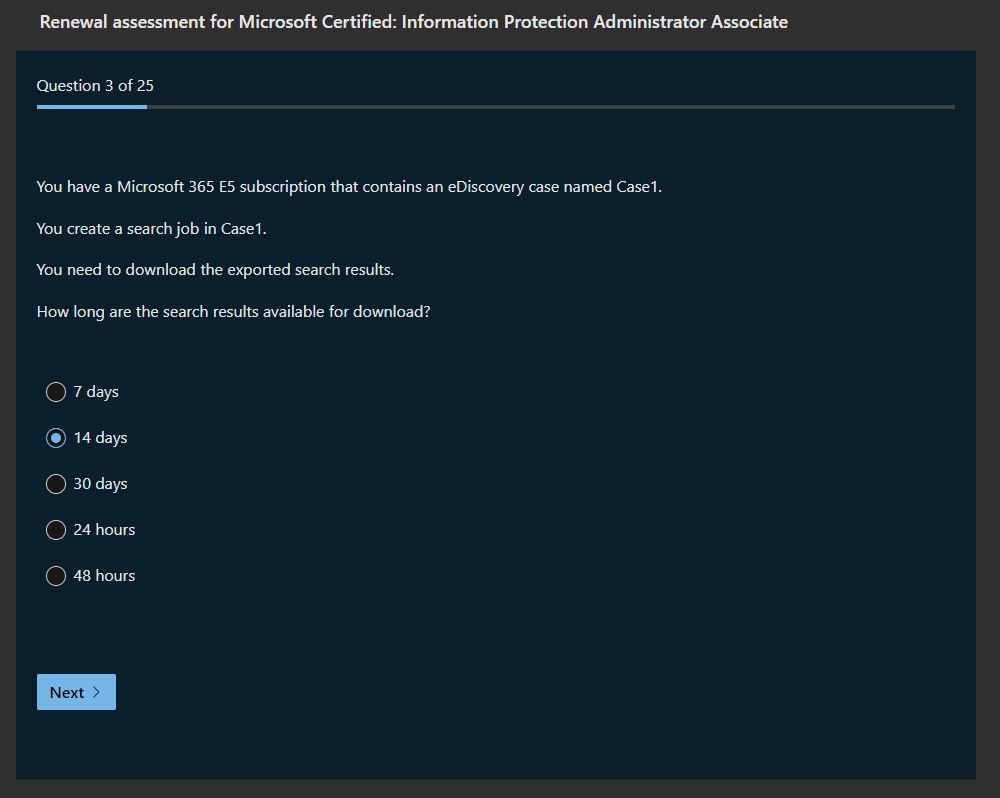
Task: Click the '48 hours' answer label text
Action: 104,576
